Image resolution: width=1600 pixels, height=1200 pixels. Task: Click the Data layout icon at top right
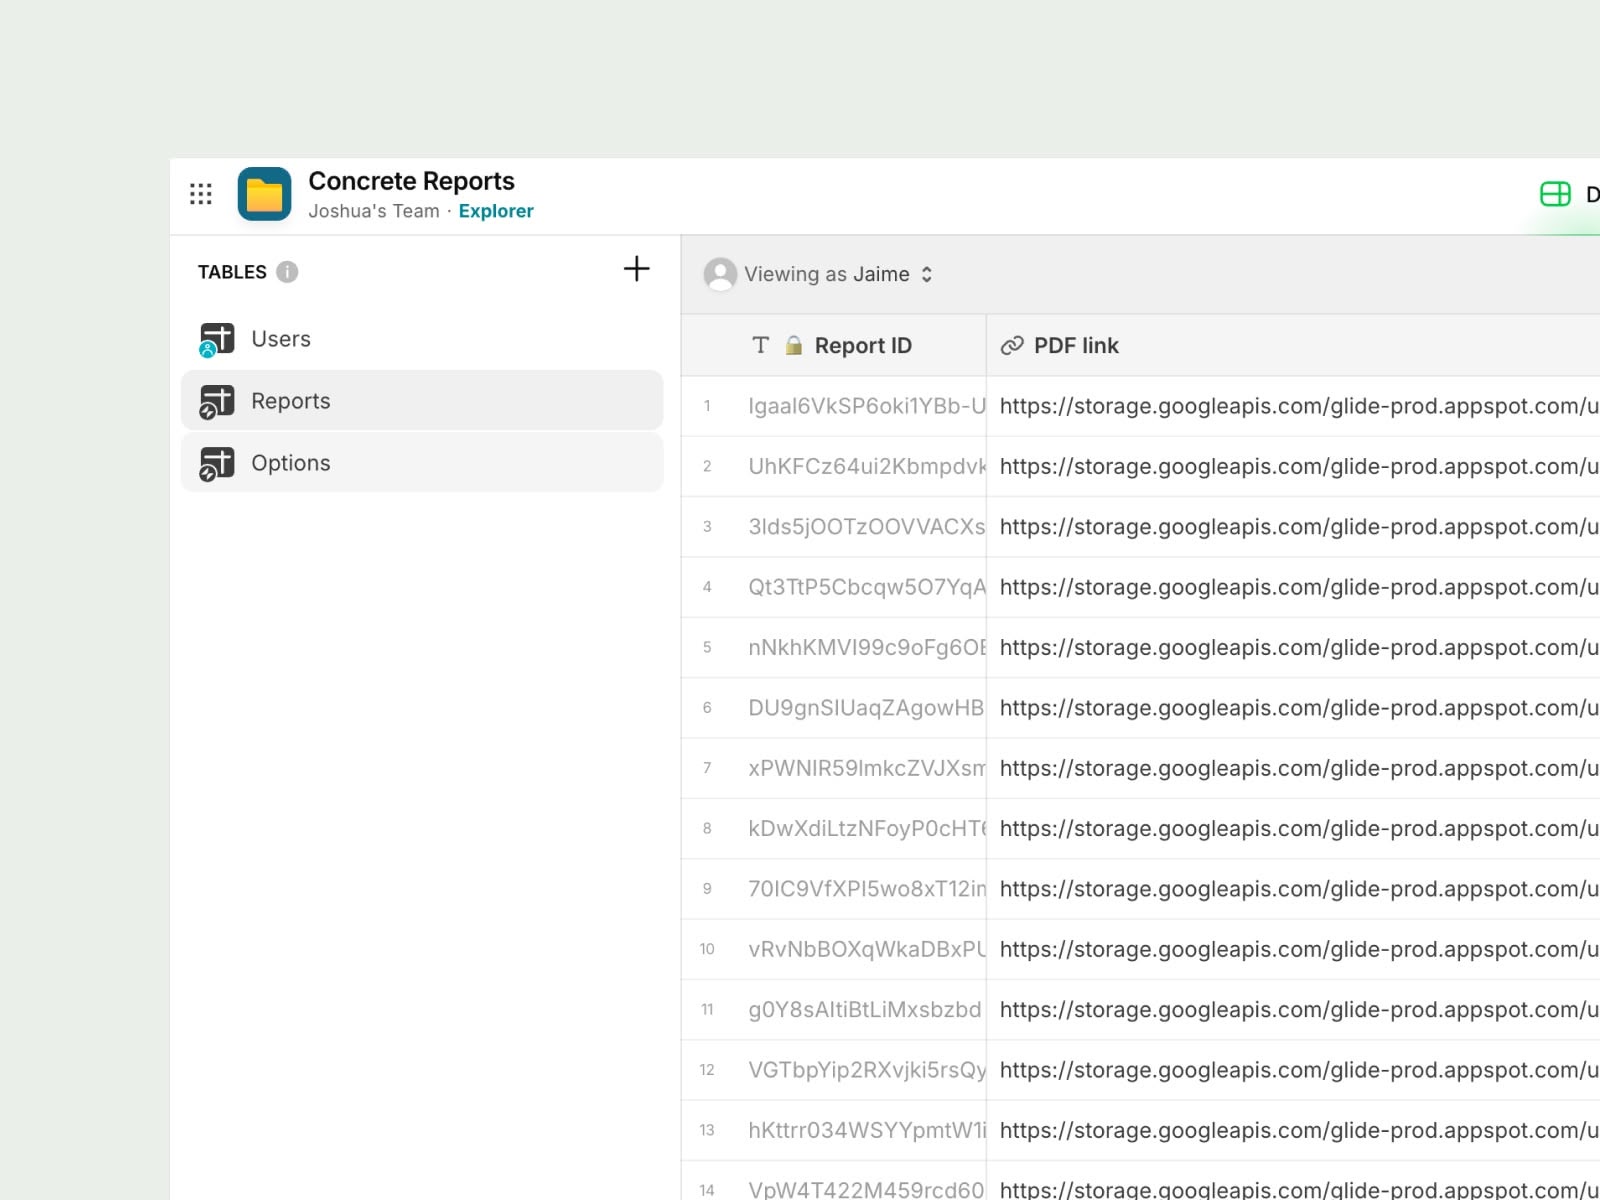1556,194
